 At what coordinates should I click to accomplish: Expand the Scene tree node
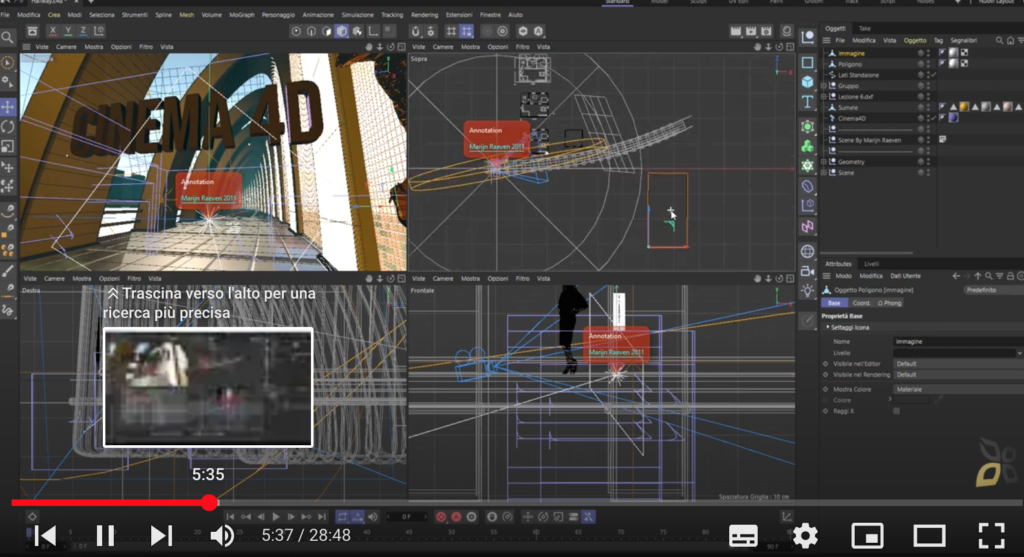point(824,173)
